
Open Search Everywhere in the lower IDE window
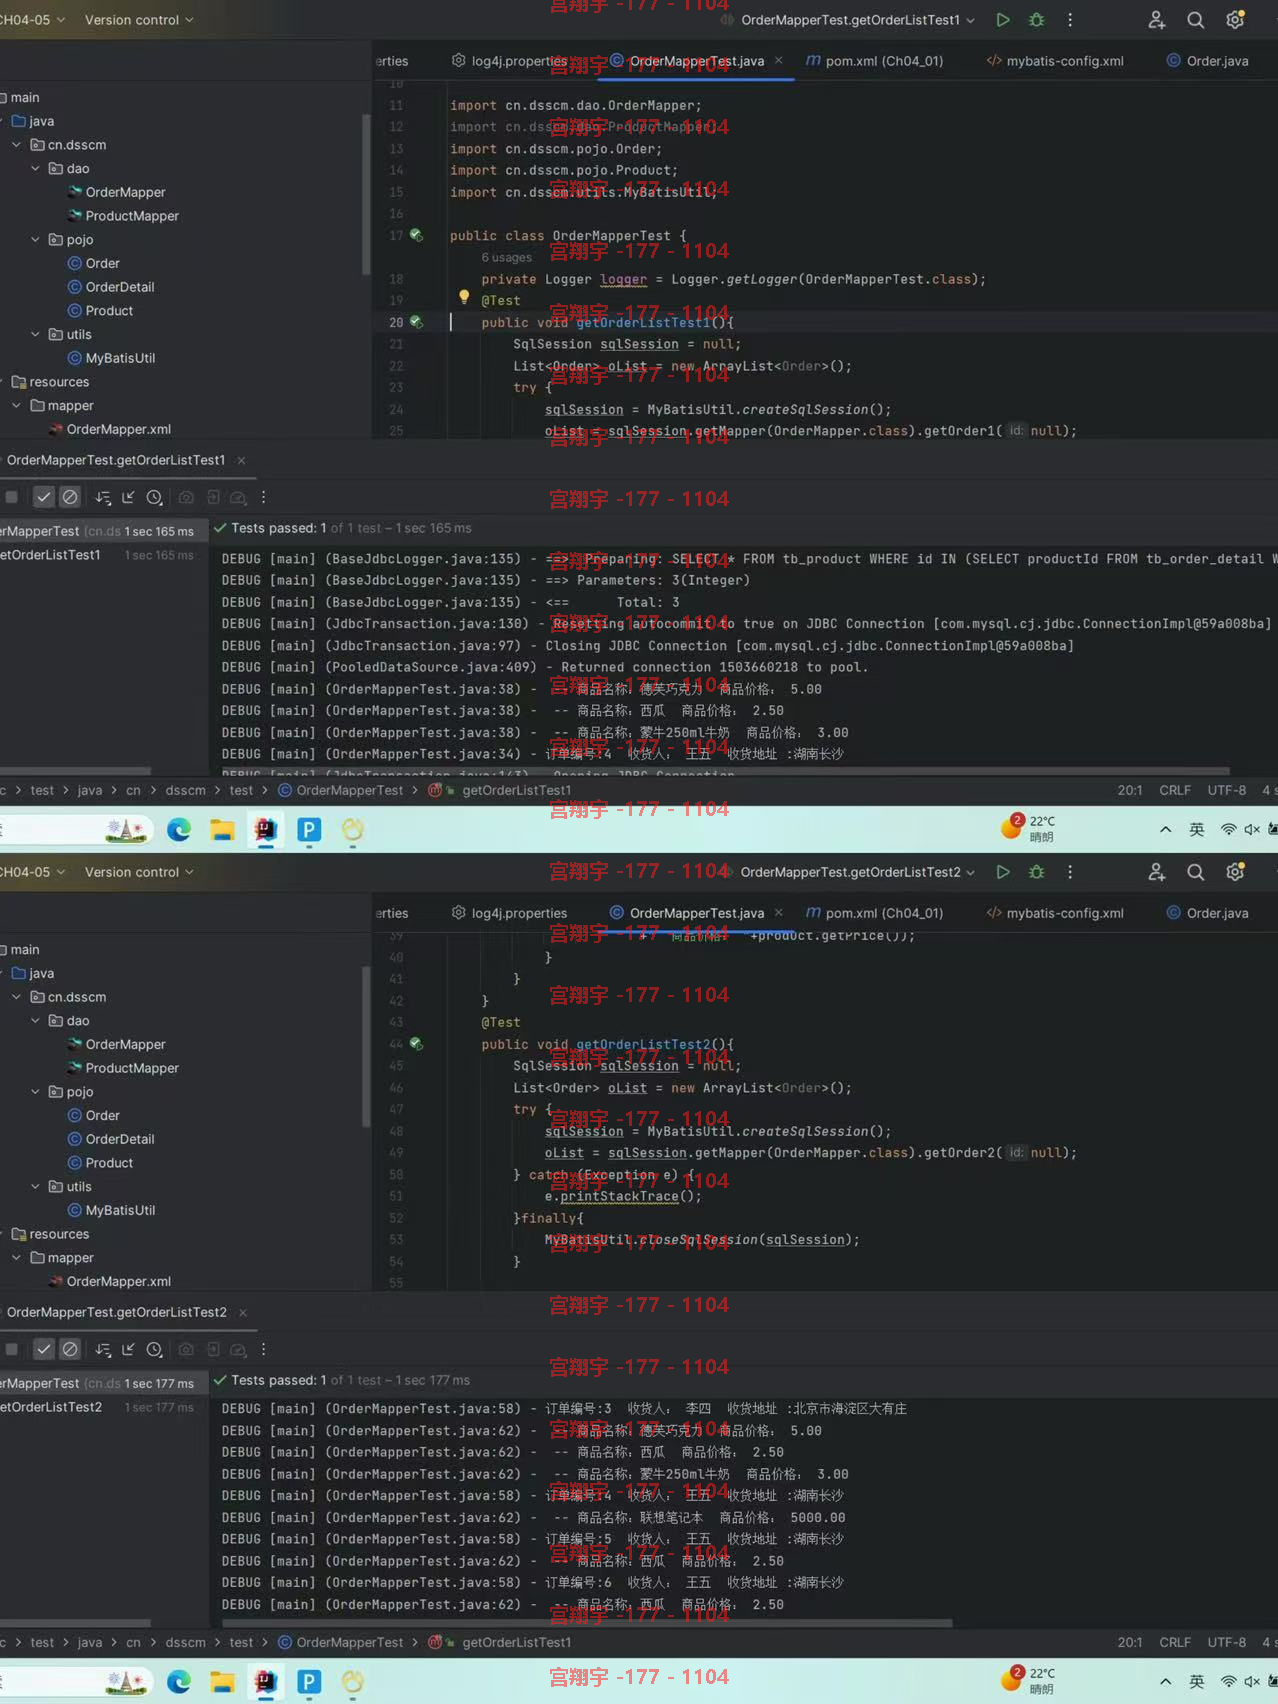click(1195, 872)
